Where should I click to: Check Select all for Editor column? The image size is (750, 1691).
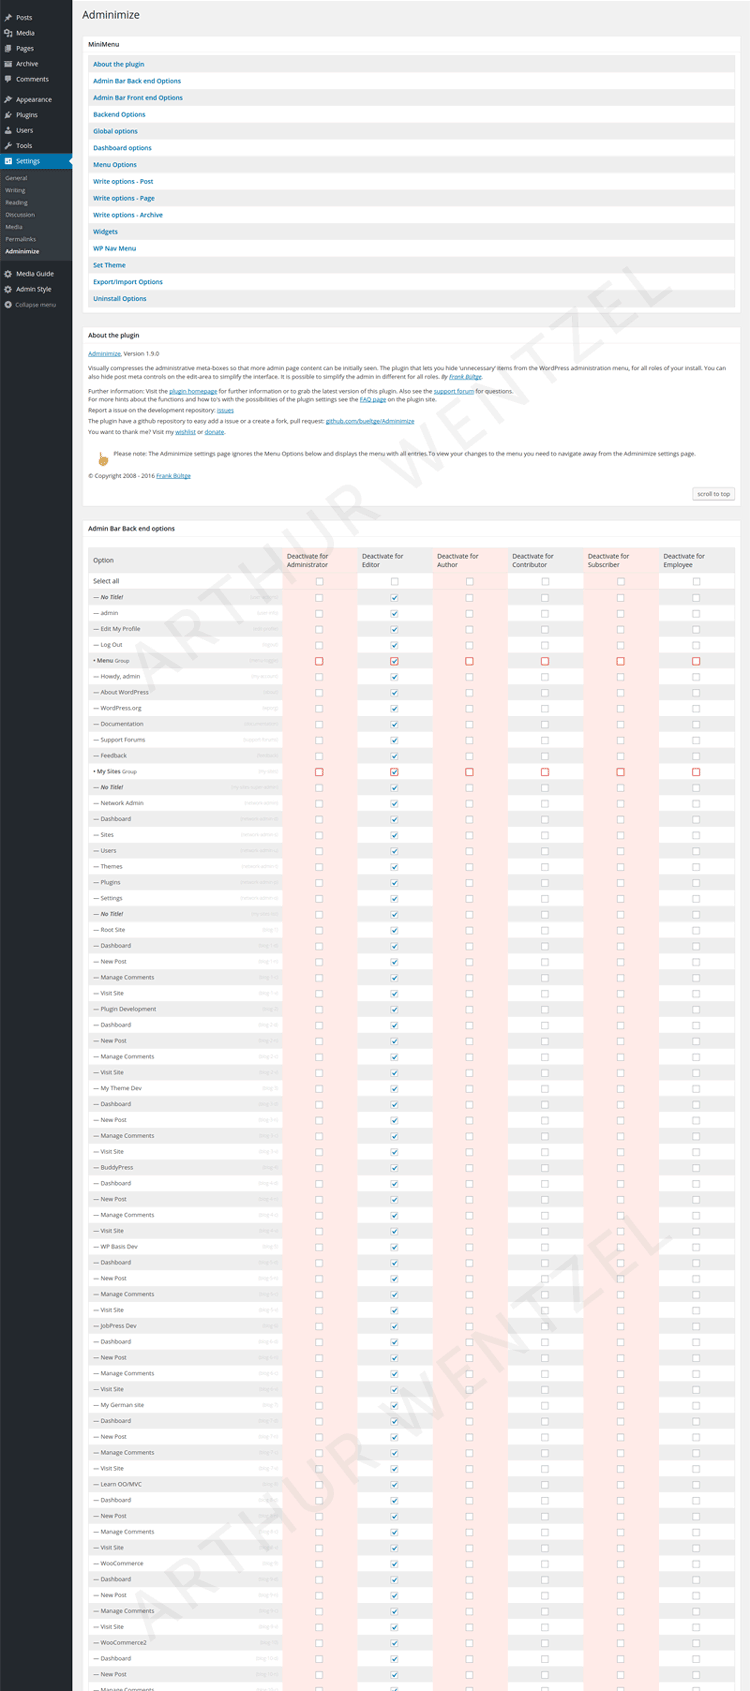394,581
